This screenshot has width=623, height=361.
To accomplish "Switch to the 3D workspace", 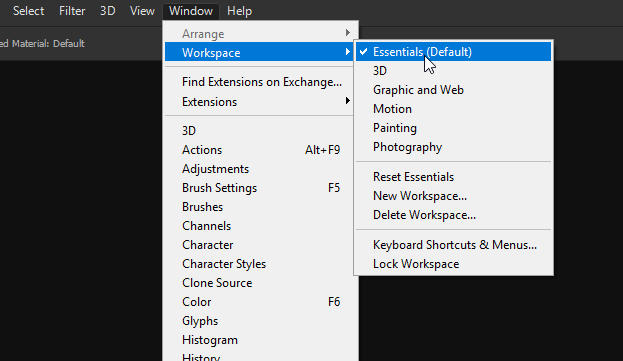I will tap(453, 71).
